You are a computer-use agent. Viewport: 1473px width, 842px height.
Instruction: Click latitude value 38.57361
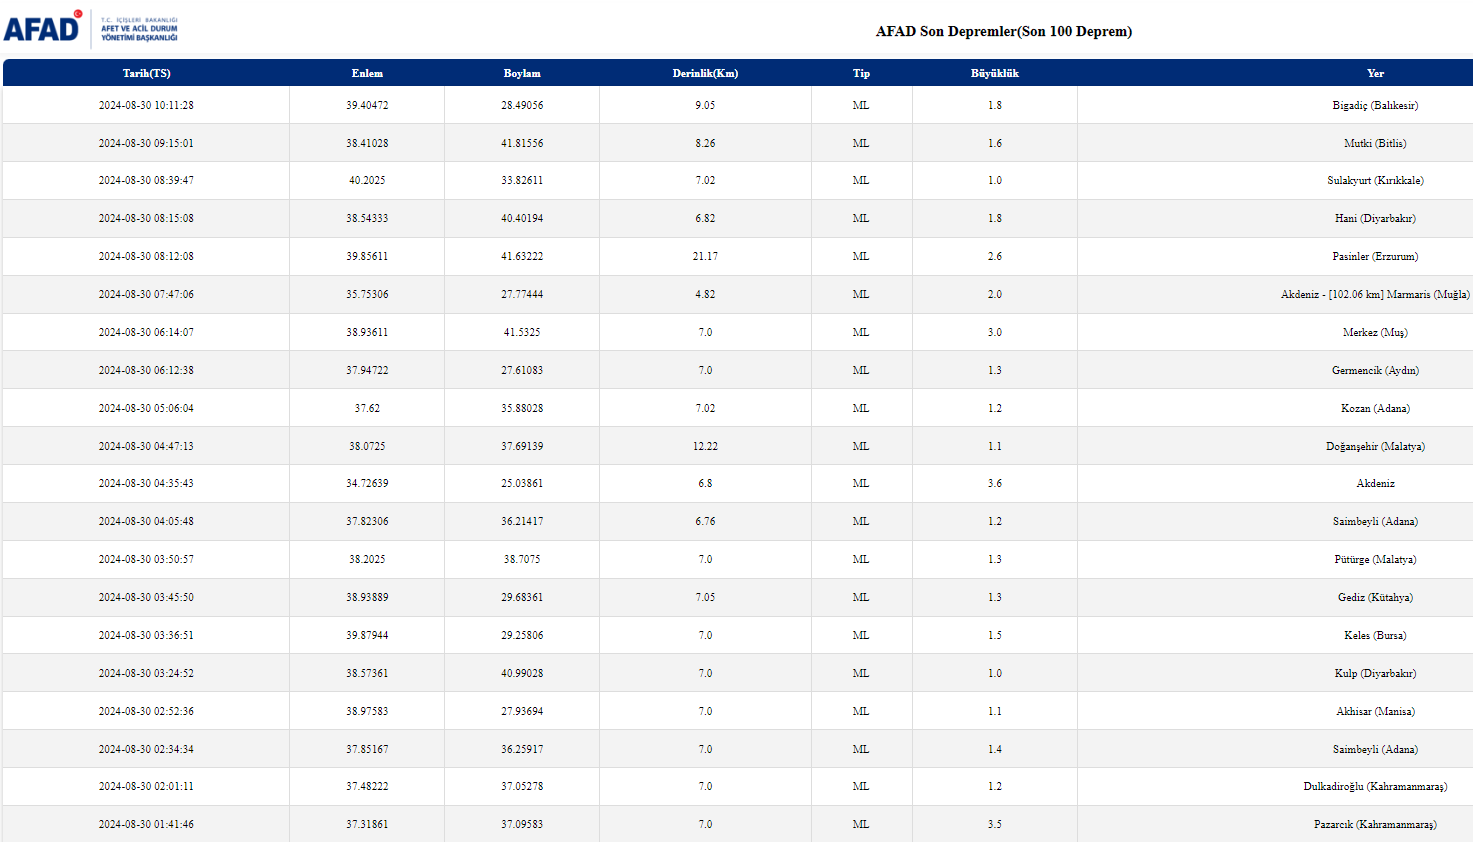point(367,673)
